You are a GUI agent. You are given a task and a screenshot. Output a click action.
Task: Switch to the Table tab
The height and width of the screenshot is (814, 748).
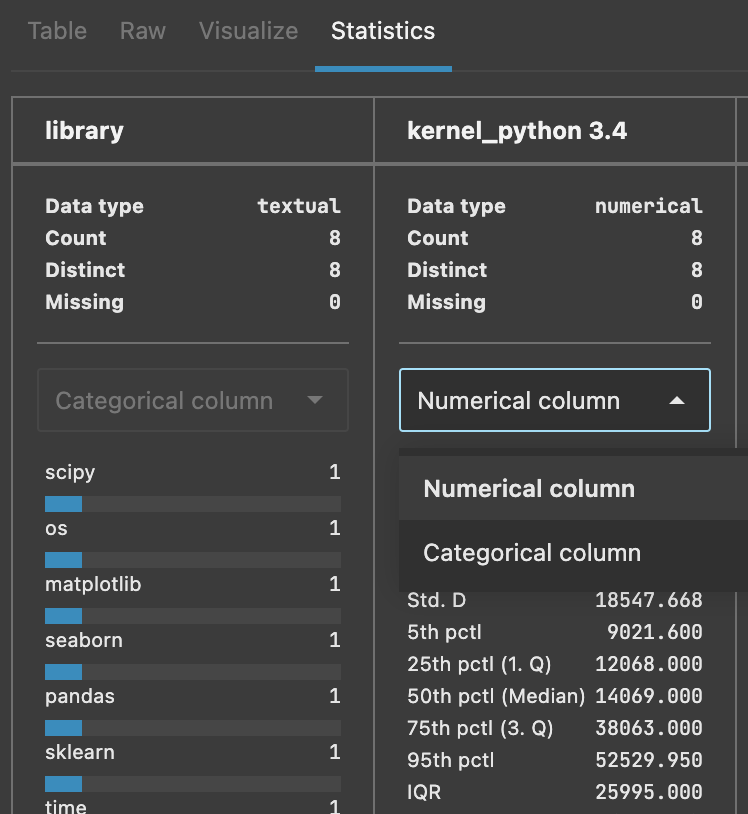pyautogui.click(x=57, y=31)
